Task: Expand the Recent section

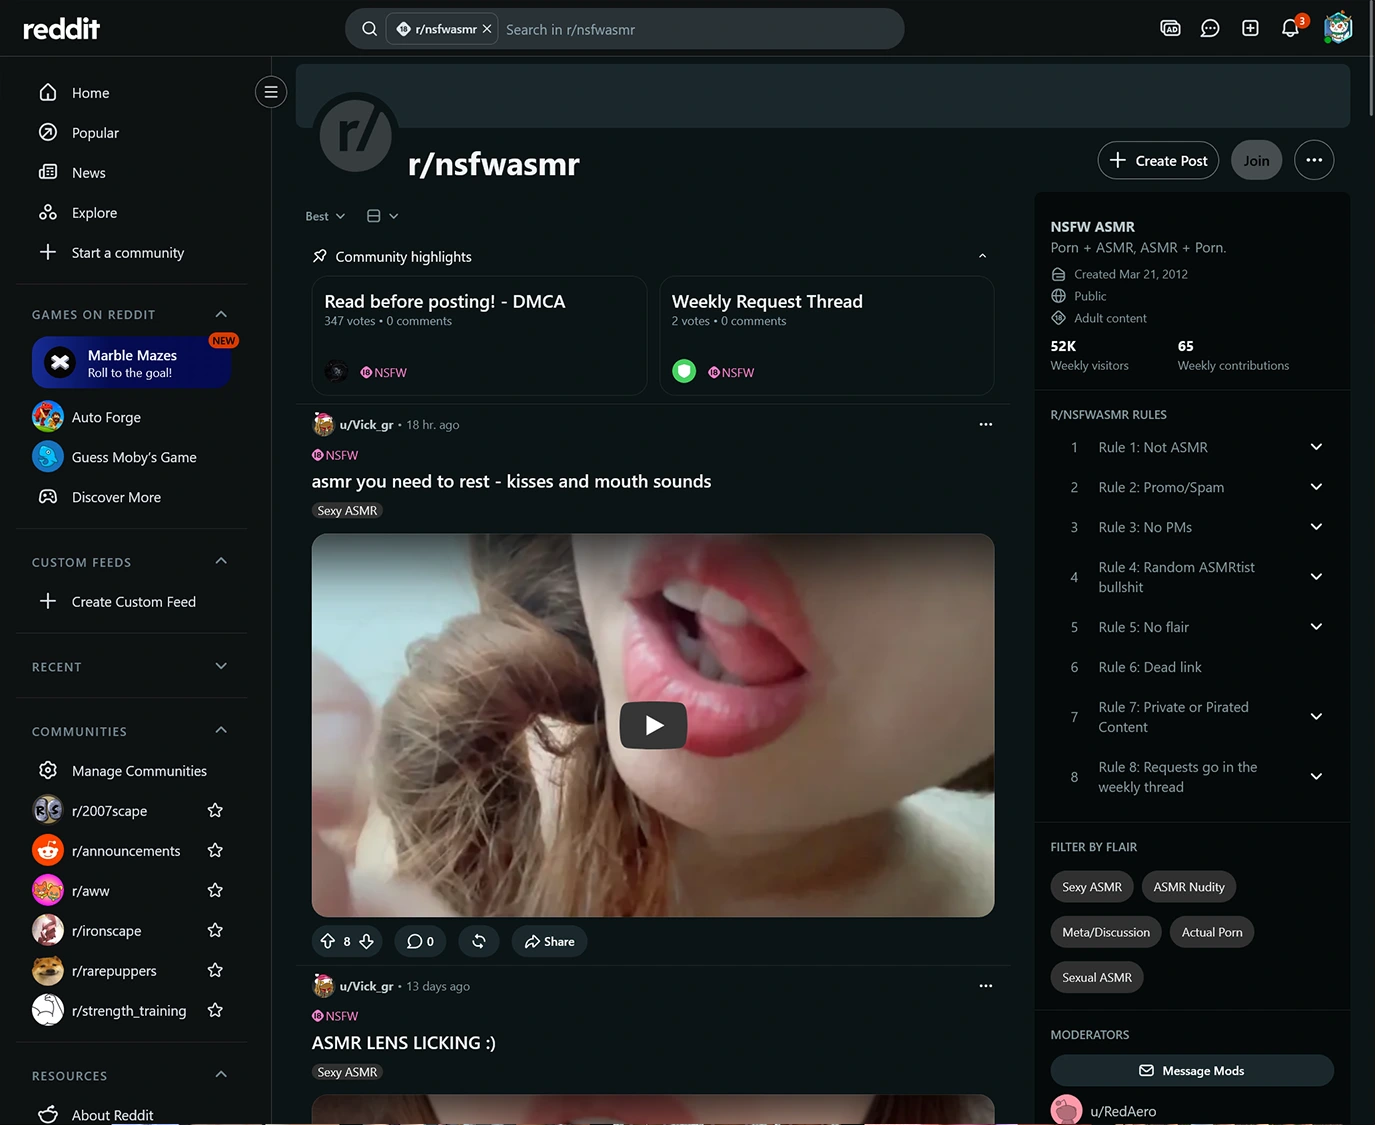Action: click(x=221, y=666)
